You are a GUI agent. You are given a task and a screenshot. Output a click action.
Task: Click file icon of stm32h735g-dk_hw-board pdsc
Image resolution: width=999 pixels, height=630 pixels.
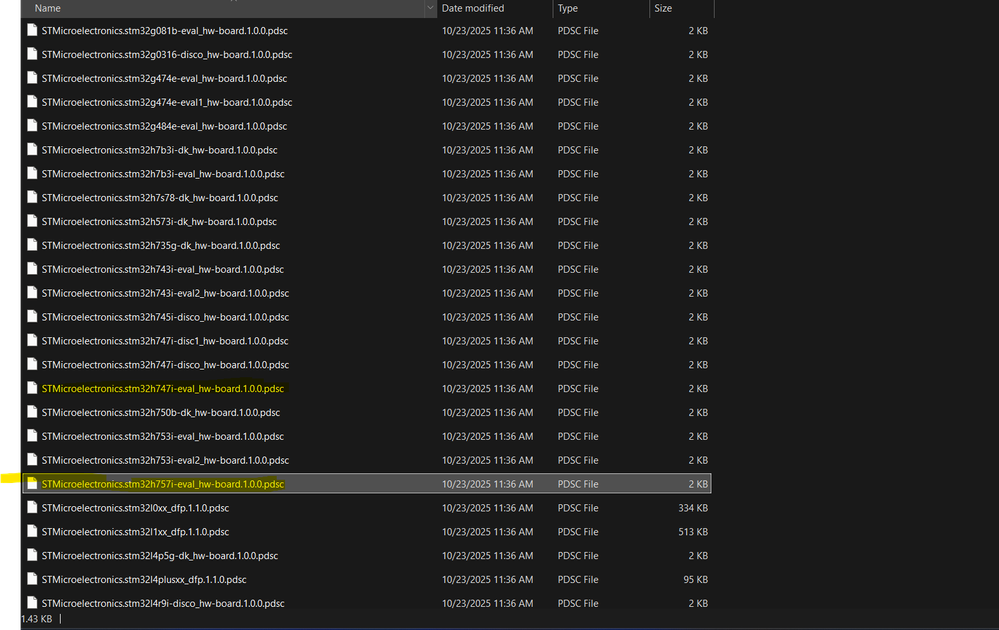pos(32,245)
